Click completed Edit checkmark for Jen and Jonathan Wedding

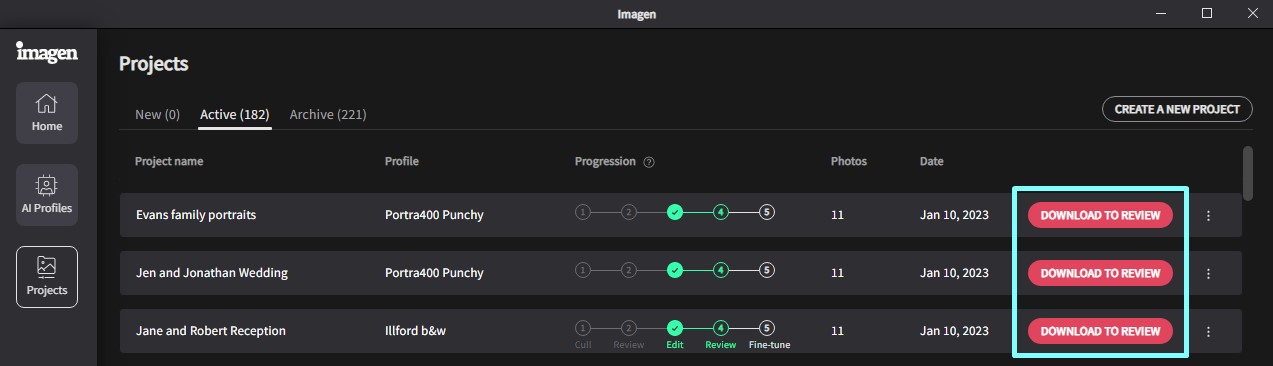click(675, 270)
